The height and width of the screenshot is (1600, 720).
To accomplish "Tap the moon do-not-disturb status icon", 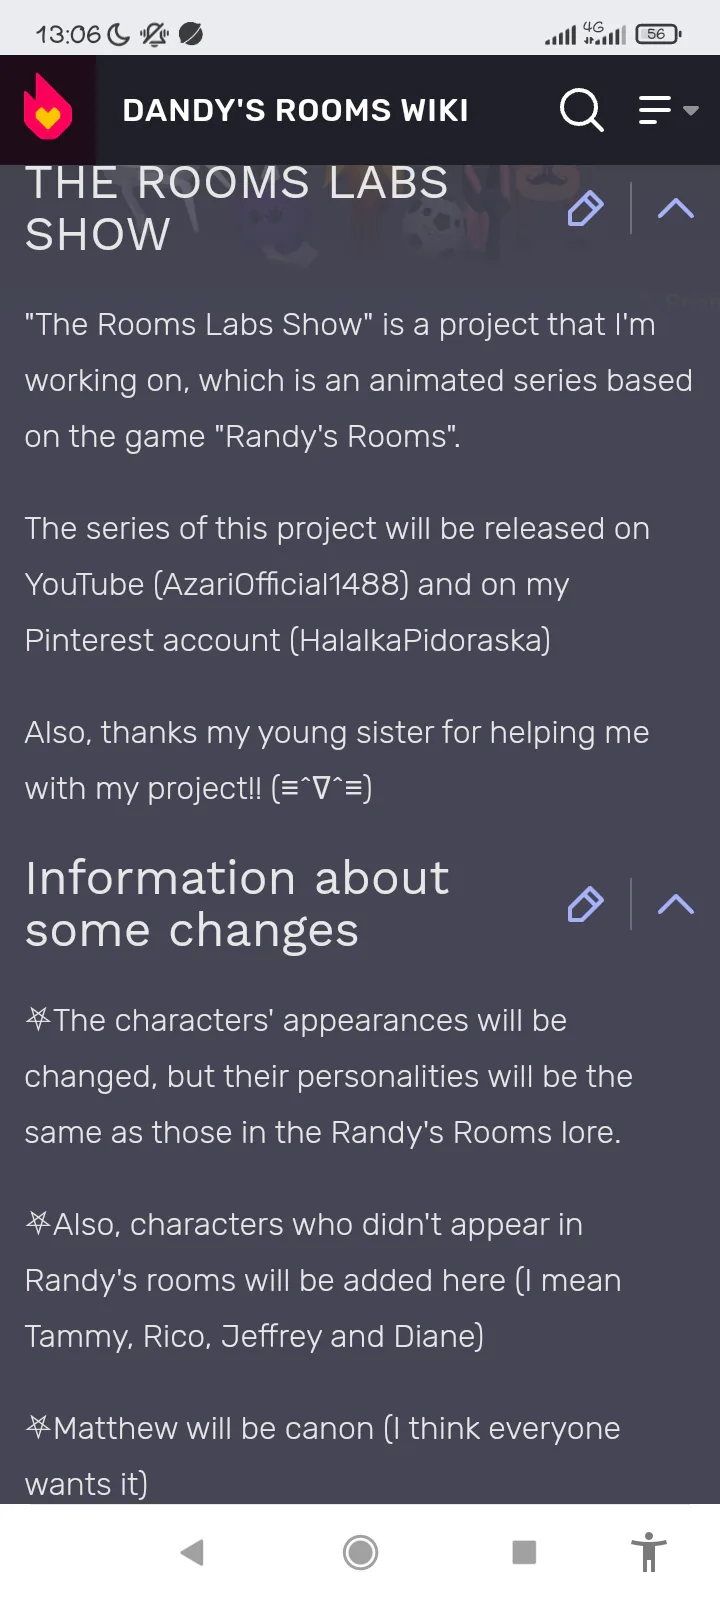I will coord(118,34).
